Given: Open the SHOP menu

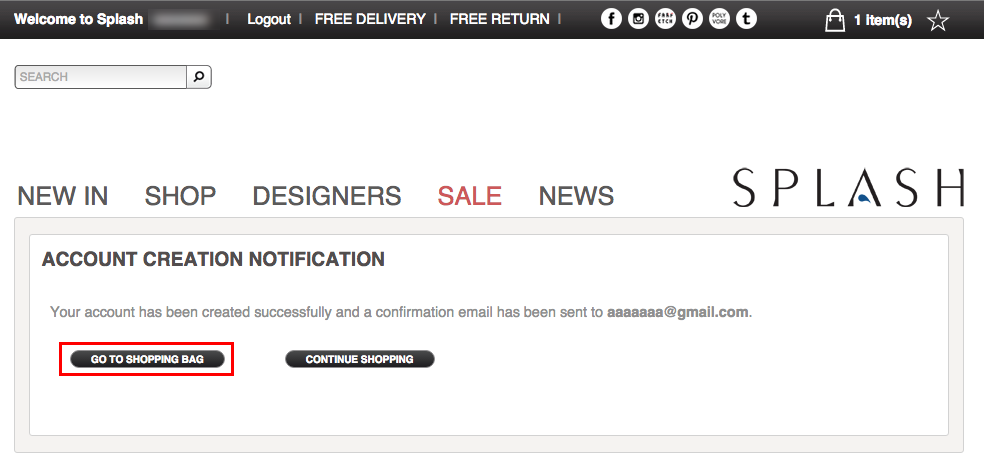Looking at the screenshot, I should tap(180, 196).
